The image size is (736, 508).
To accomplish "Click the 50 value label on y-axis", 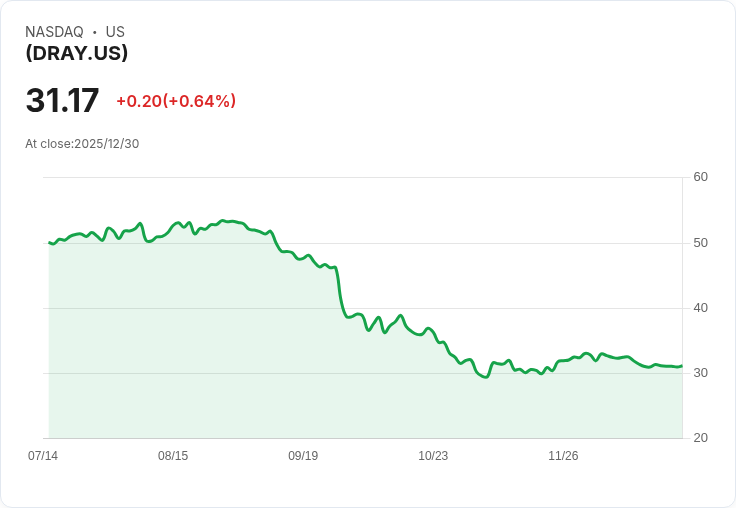I will click(700, 243).
